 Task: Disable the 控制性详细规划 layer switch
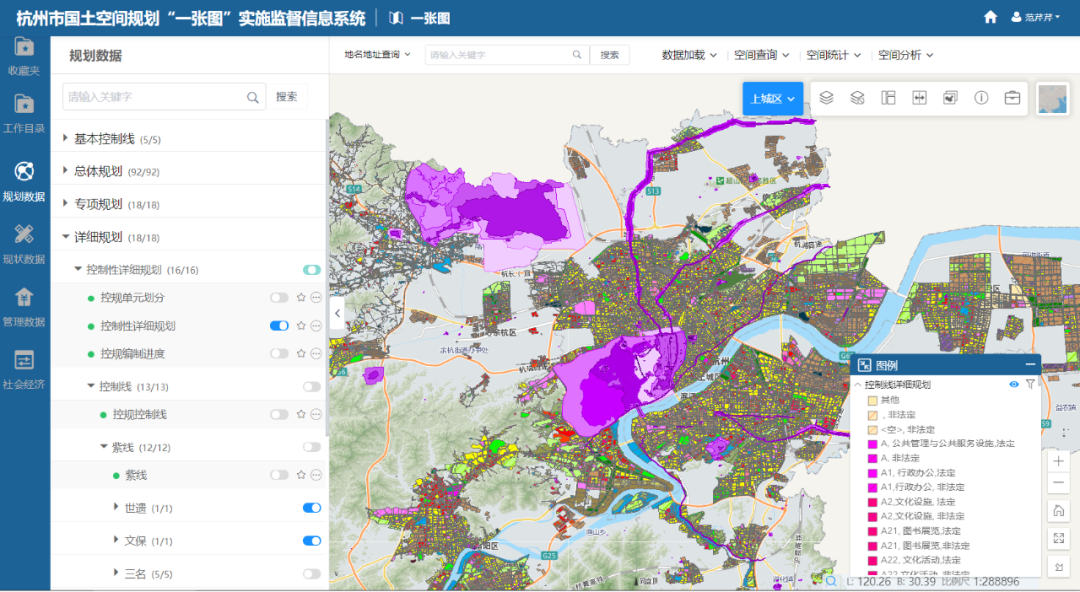tap(279, 326)
